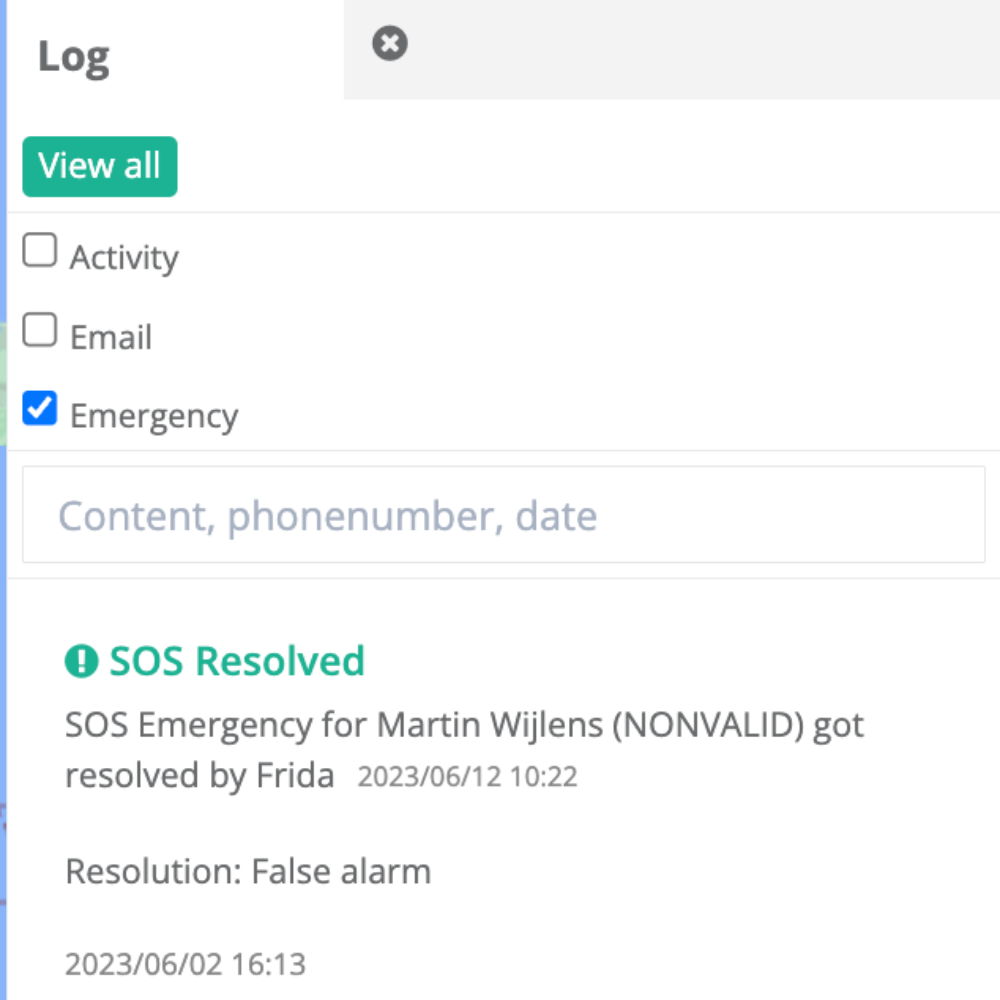Screen dimensions: 1000x1000
Task: Enable the Activity filter checkbox
Action: [39, 251]
